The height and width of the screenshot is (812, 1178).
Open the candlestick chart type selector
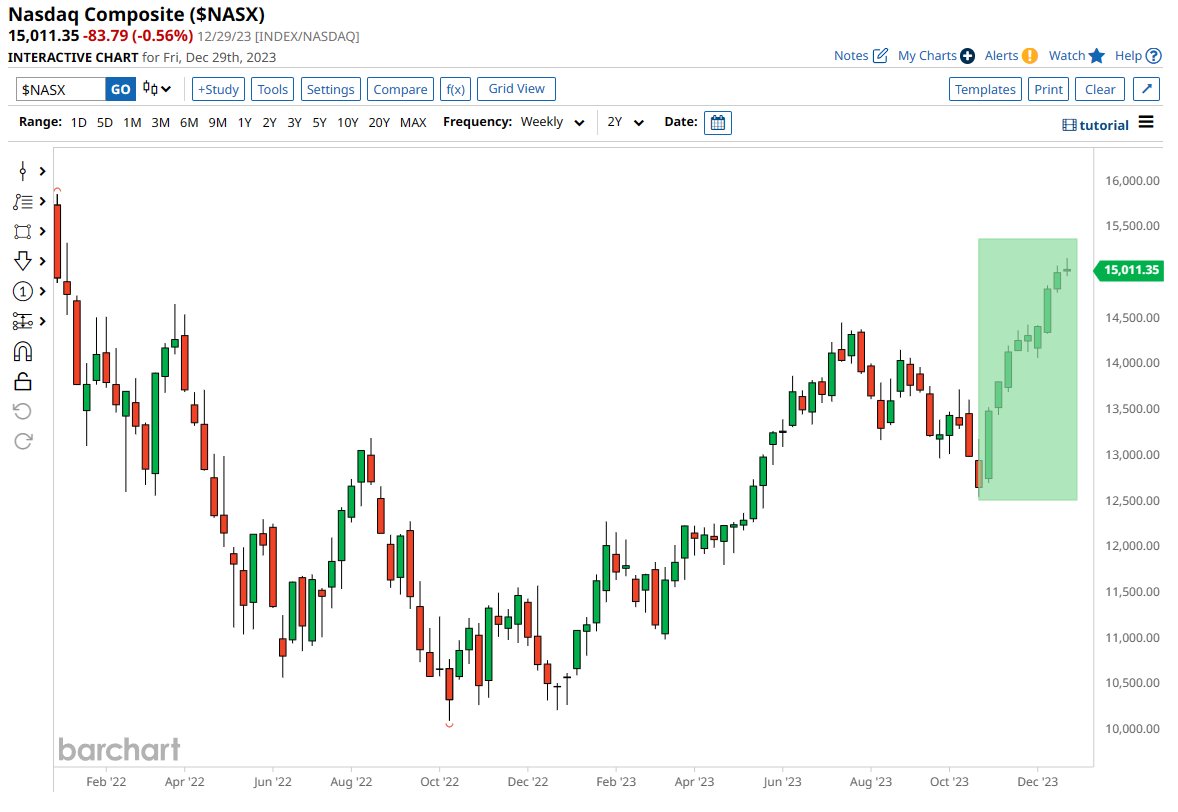click(x=157, y=89)
